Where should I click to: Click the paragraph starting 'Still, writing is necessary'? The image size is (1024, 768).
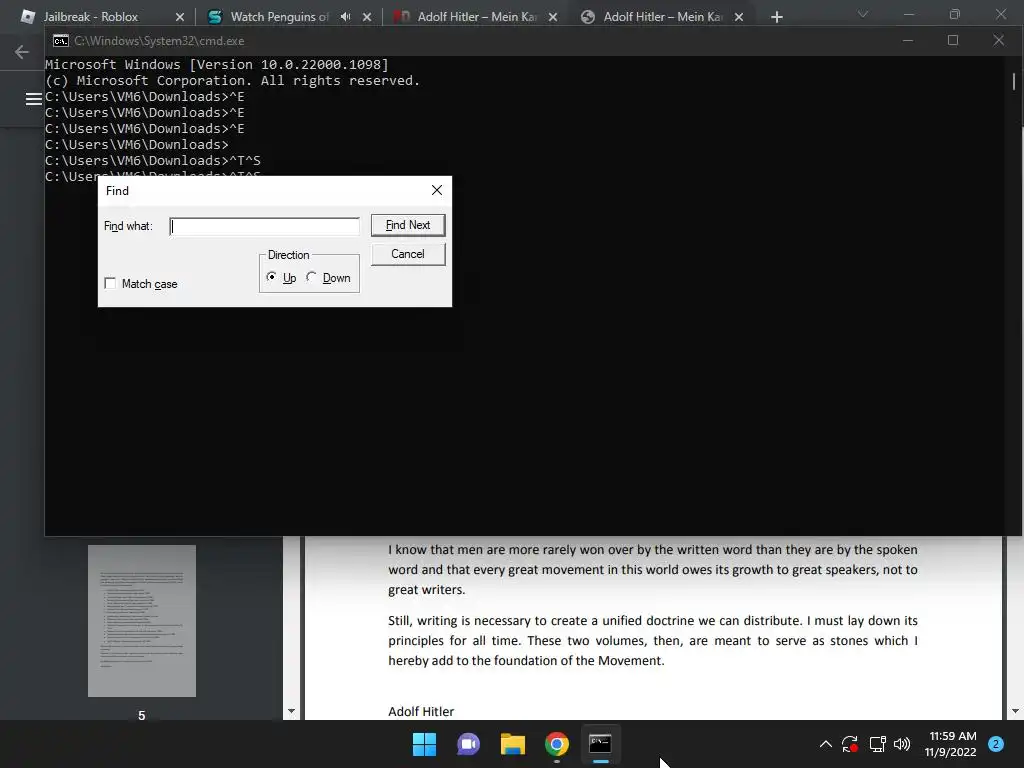tap(652, 641)
